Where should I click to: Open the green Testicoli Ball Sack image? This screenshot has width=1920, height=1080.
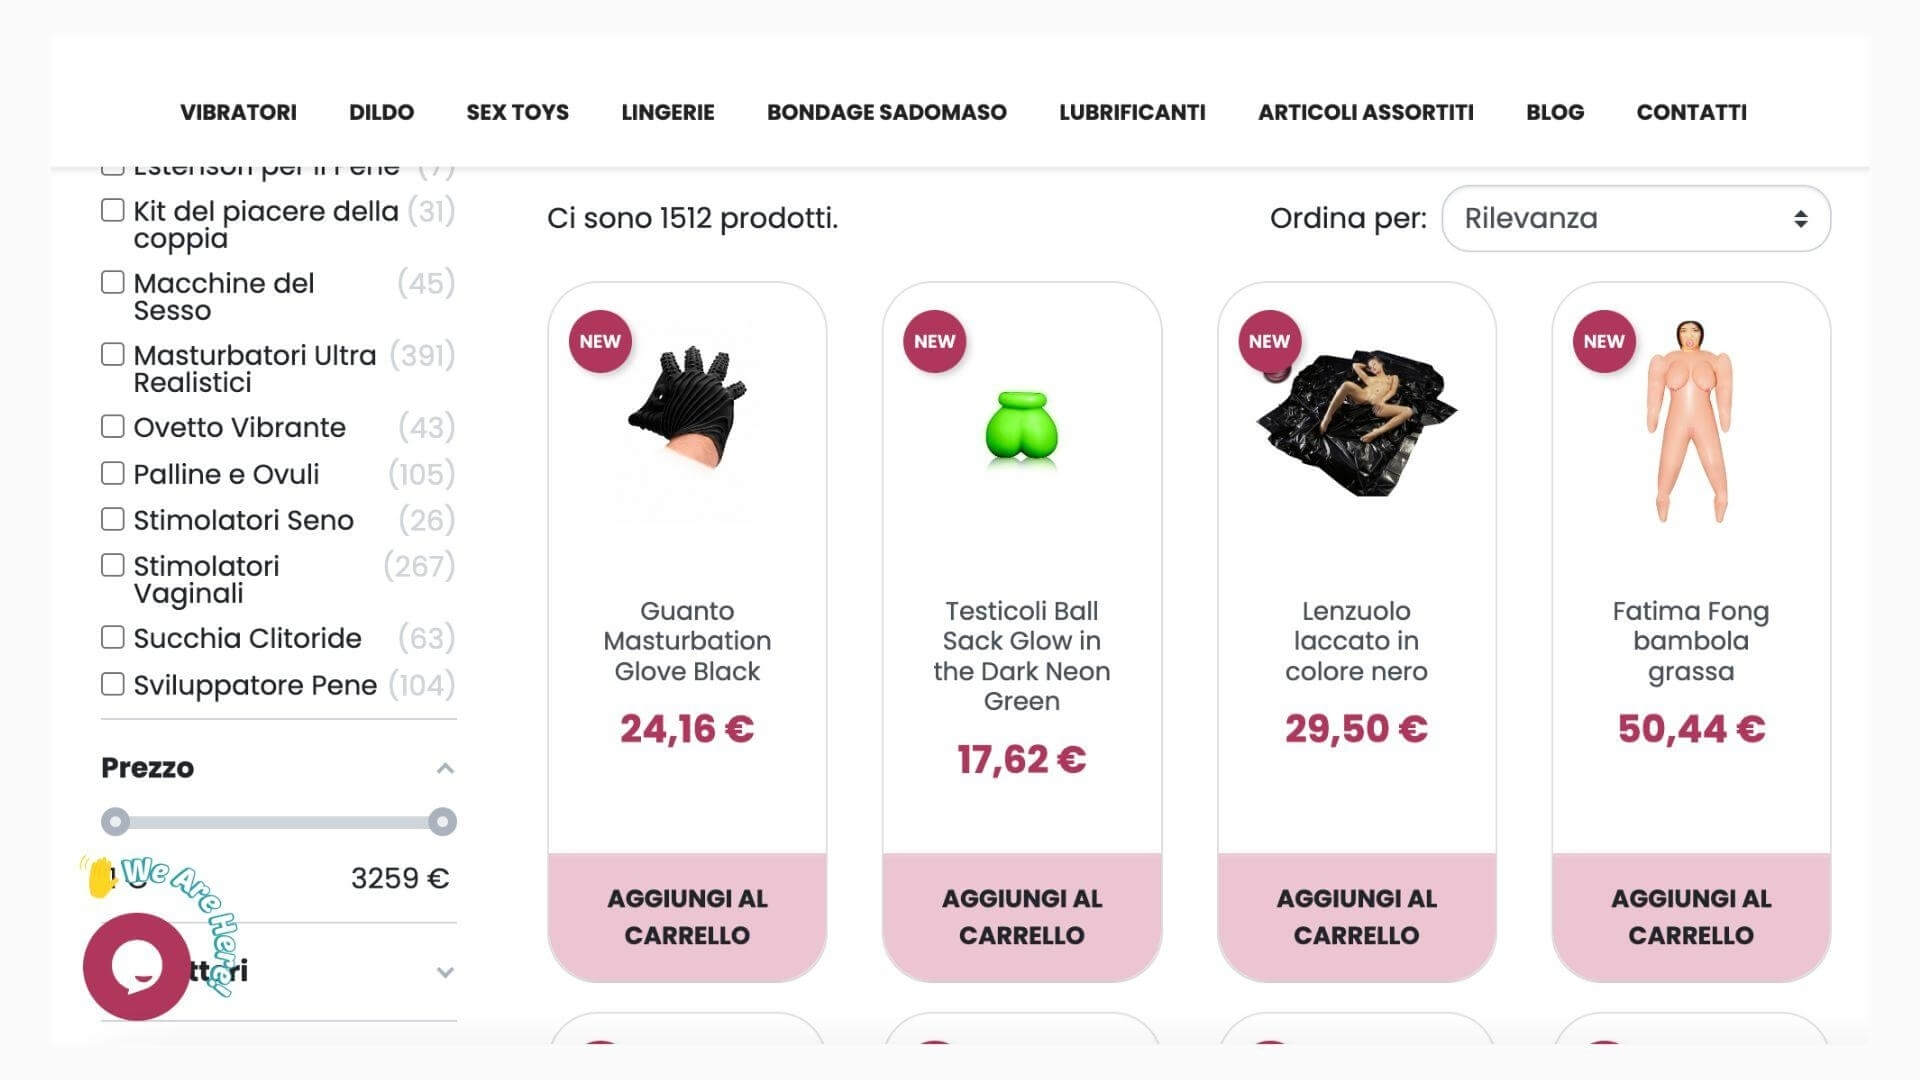click(1021, 430)
